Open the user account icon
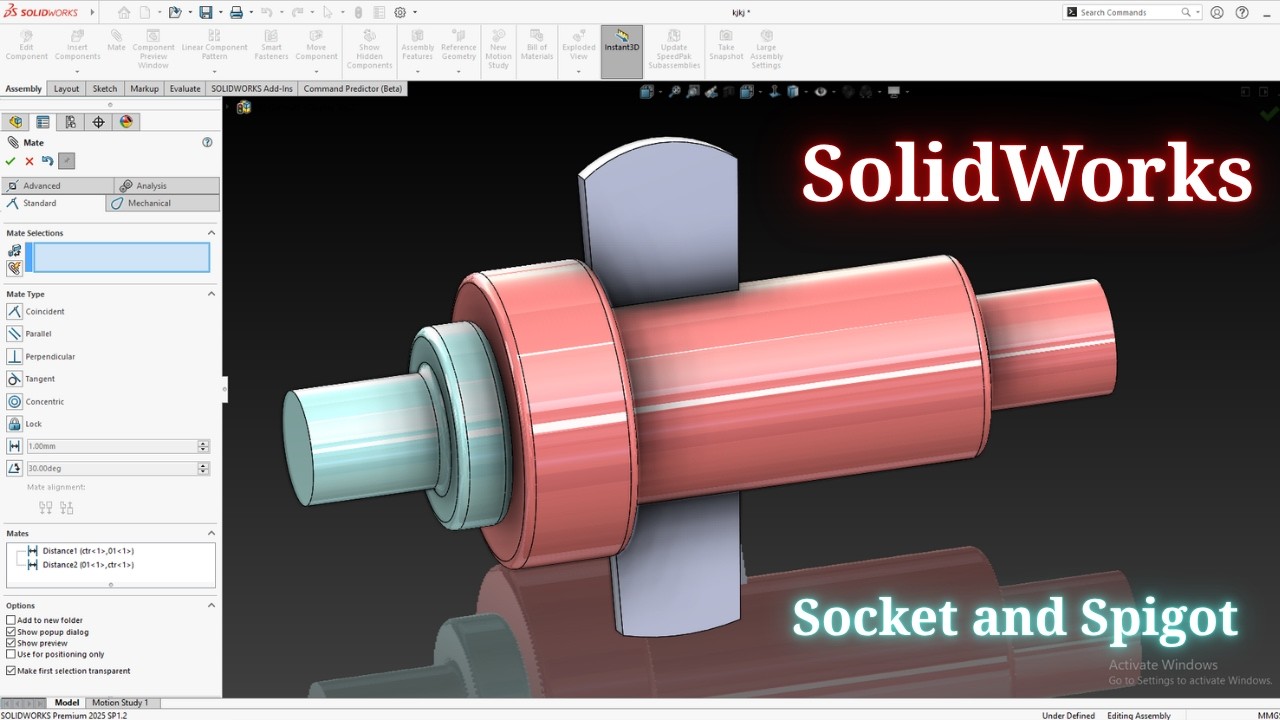This screenshot has height=720, width=1280. click(1217, 13)
